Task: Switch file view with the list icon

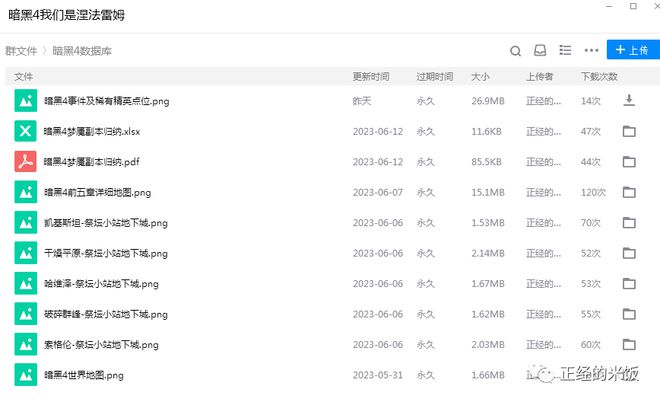Action: pos(565,50)
